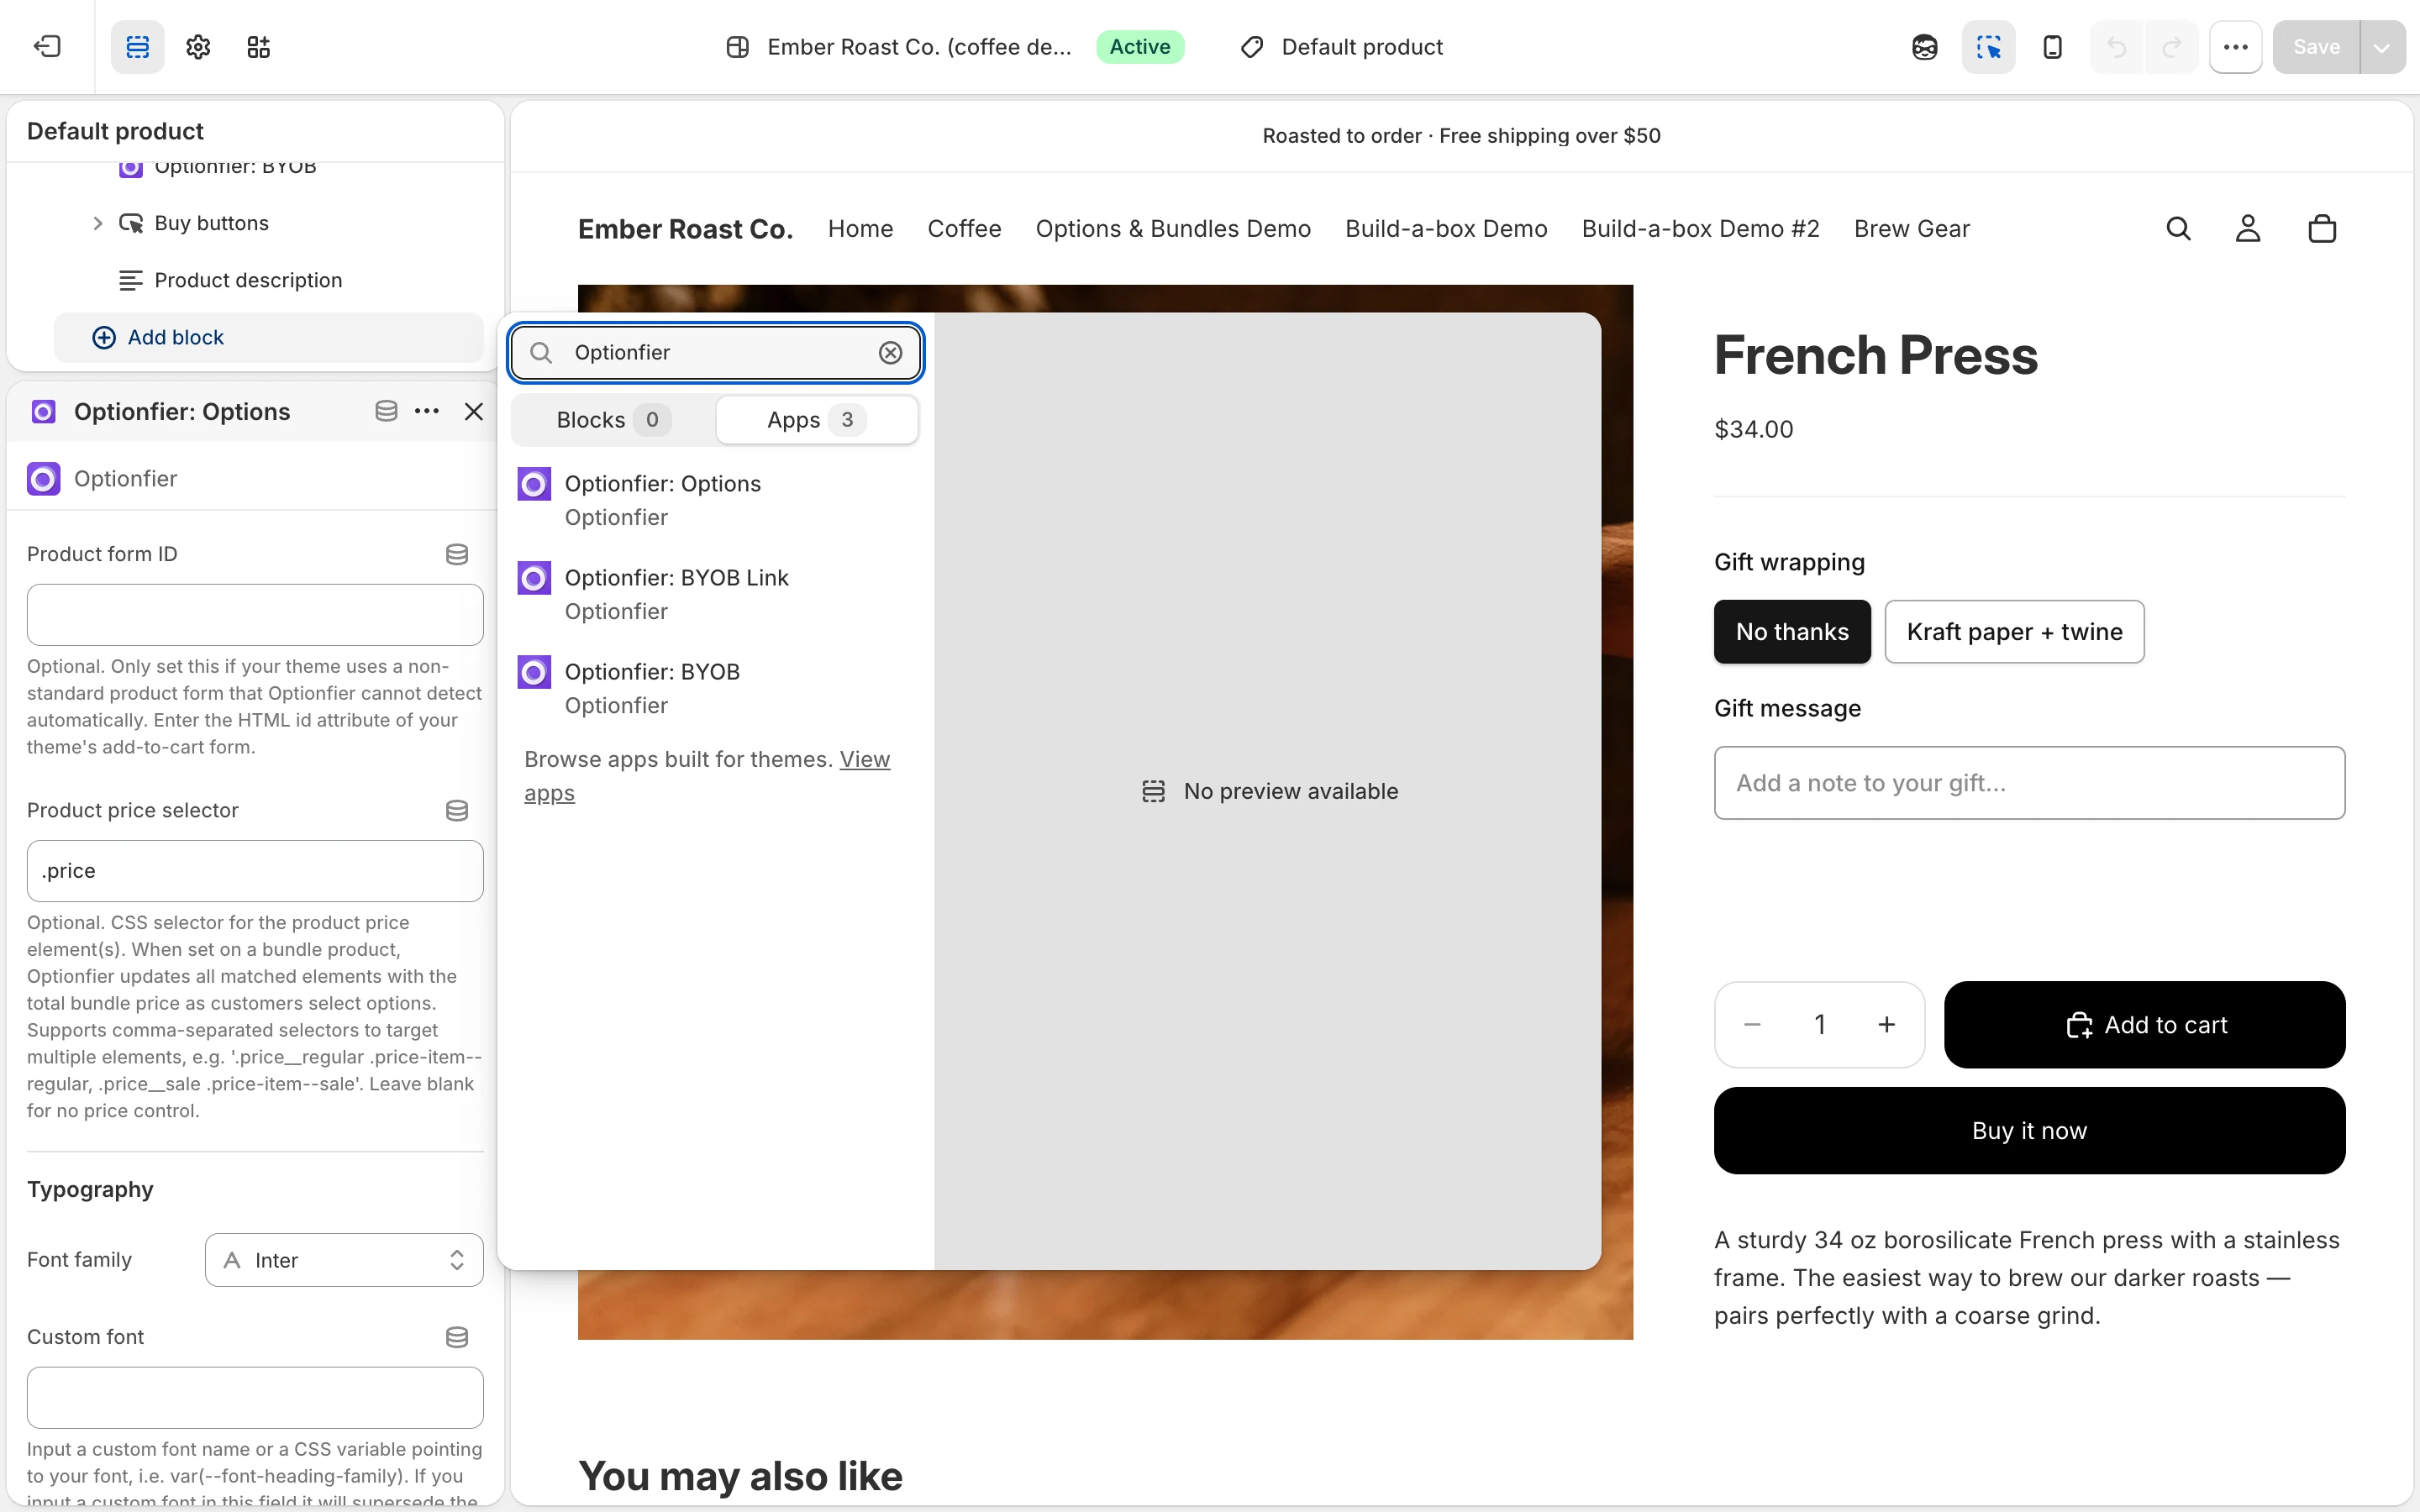Switch to mobile preview icon
This screenshot has width=2420, height=1512.
click(2052, 47)
